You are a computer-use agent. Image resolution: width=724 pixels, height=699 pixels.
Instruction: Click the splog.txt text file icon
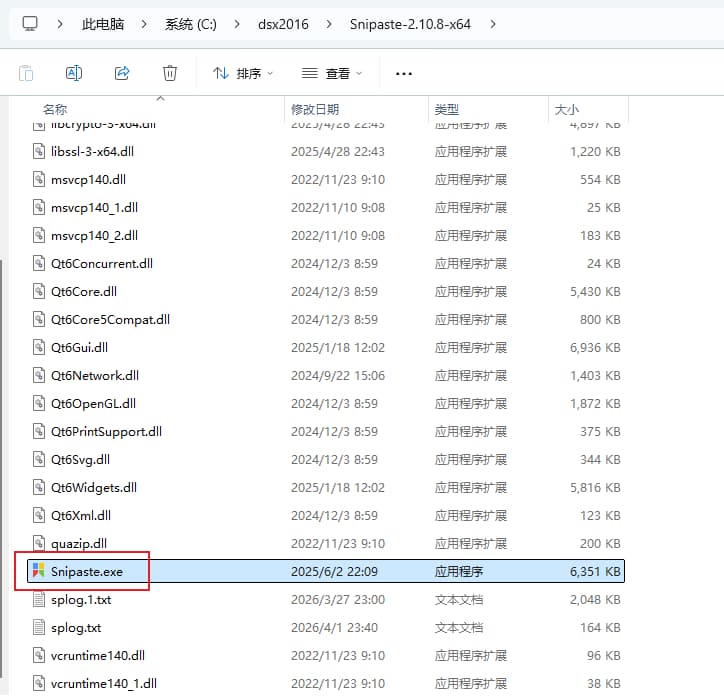point(38,628)
